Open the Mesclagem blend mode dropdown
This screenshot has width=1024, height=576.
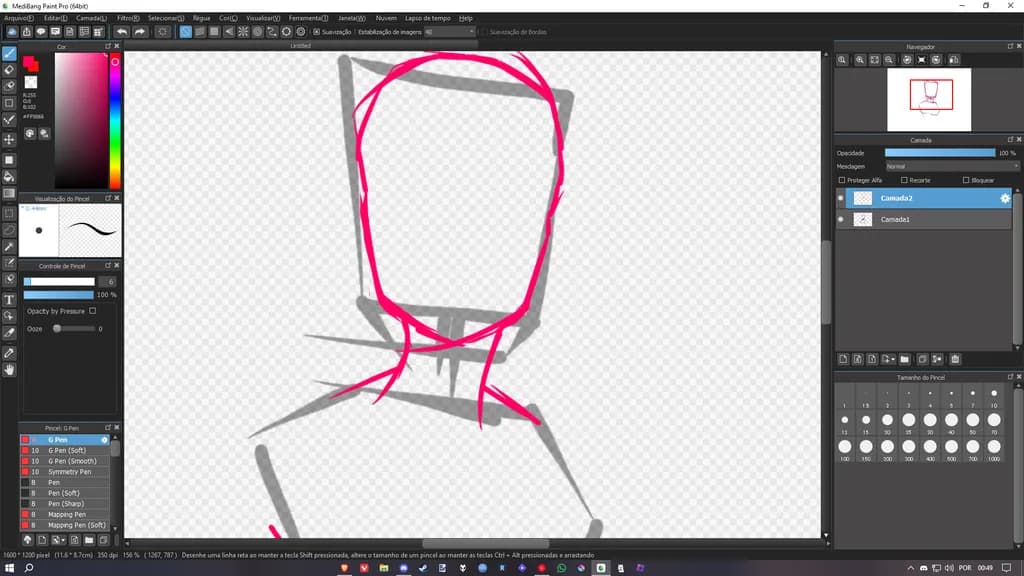point(952,167)
